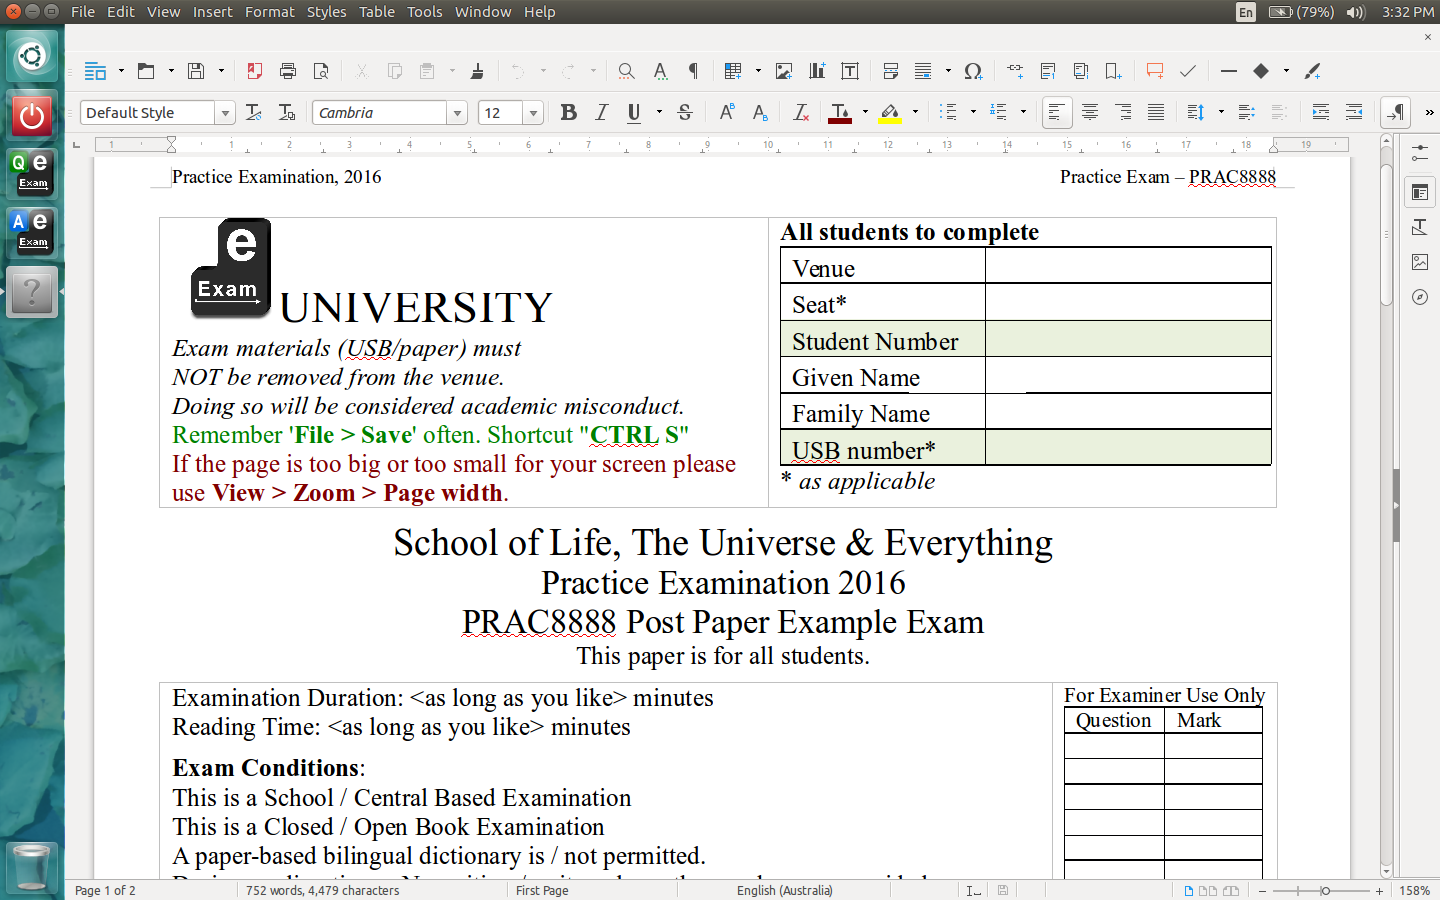Screen dimensions: 1440x900
Task: Toggle formatting marks pilcrow button
Action: [693, 71]
